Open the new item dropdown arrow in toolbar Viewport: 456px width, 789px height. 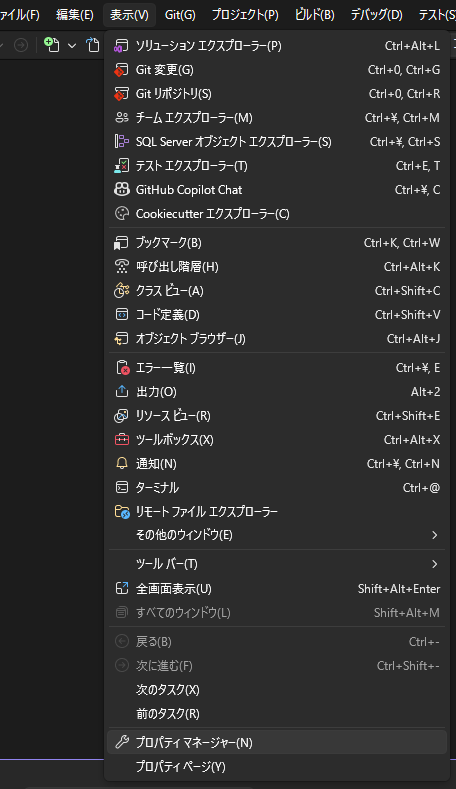coord(72,46)
